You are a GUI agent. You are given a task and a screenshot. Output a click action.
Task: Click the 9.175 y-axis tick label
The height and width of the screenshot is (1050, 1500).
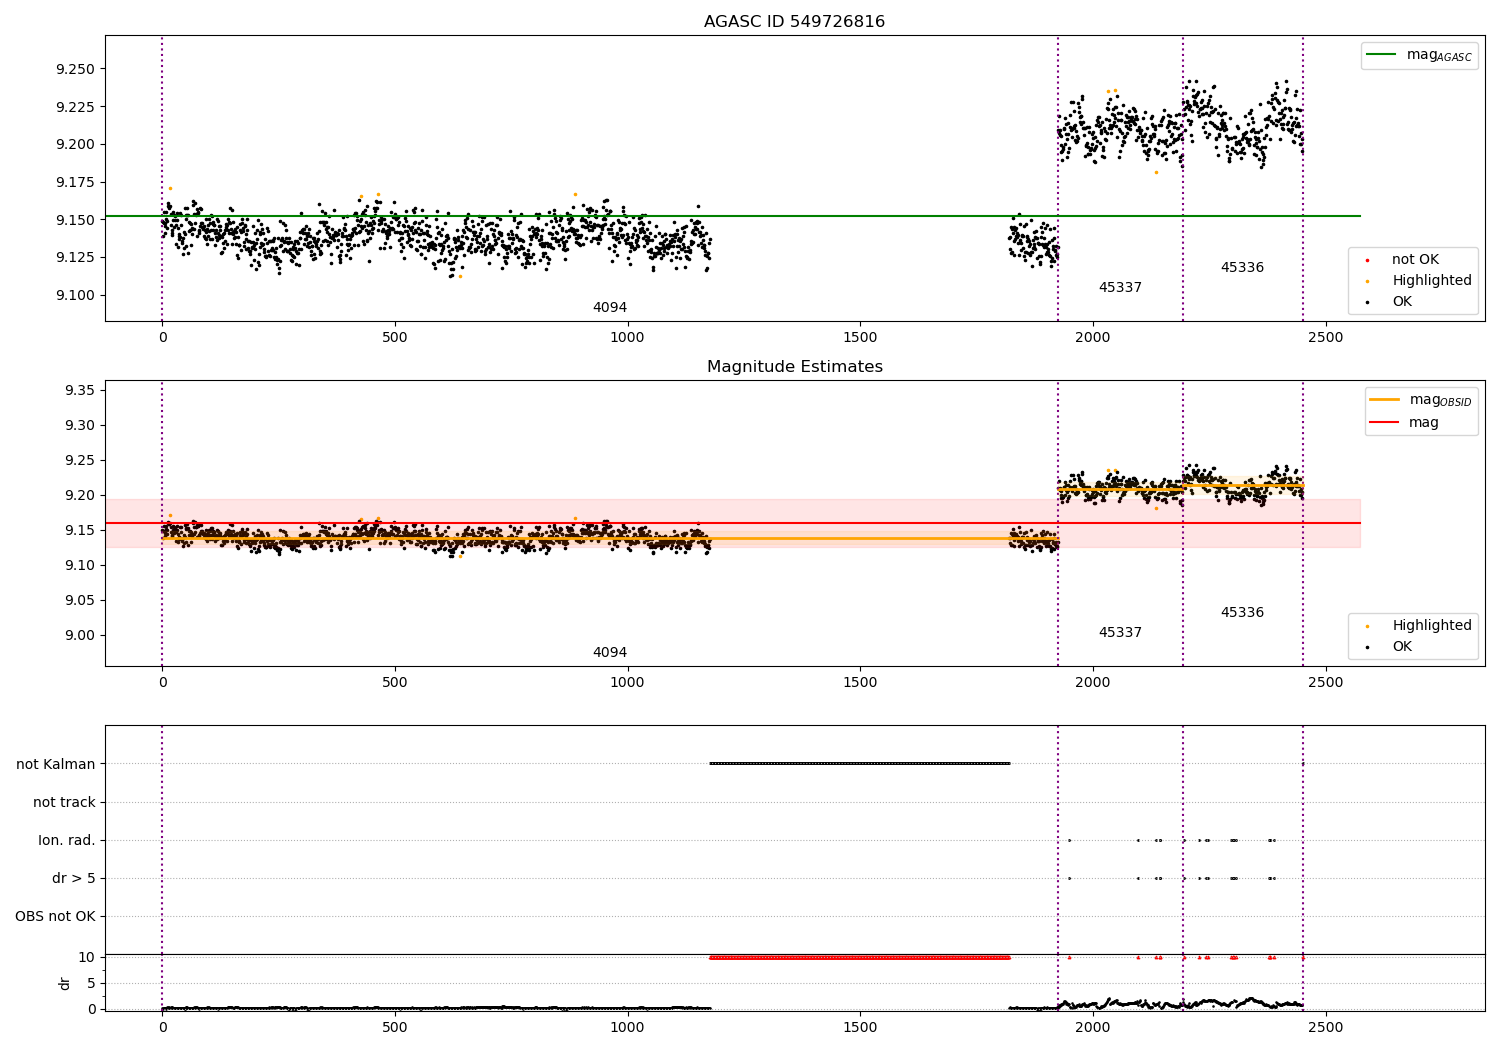tap(75, 182)
